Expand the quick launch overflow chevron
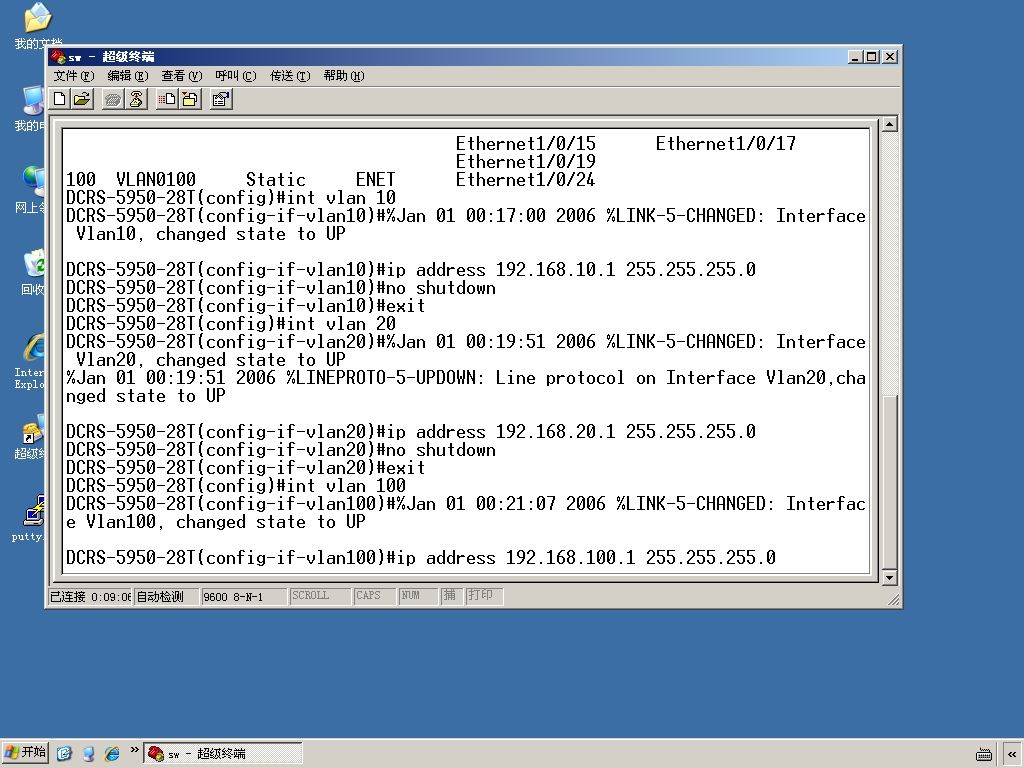This screenshot has height=768, width=1024. 134,750
